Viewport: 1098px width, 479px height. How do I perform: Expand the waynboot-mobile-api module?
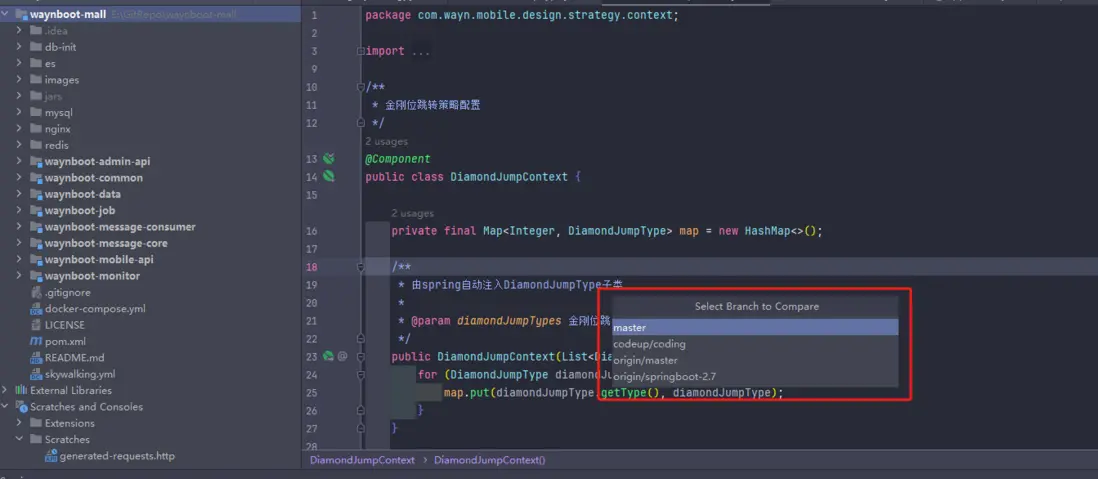(x=20, y=259)
